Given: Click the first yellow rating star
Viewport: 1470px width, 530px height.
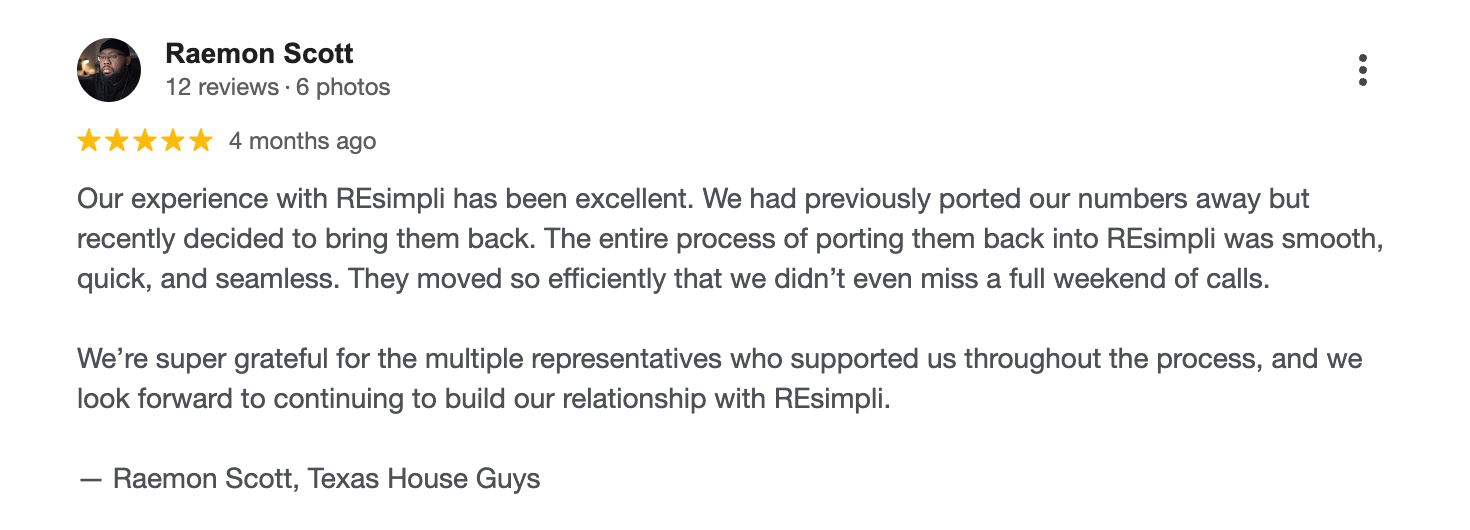Looking at the screenshot, I should tap(89, 141).
